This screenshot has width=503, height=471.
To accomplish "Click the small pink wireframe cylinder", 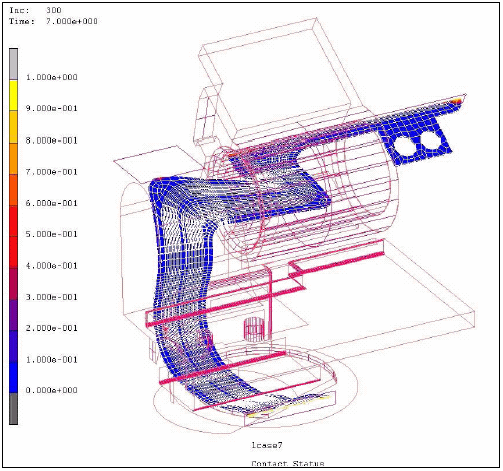I will (x=255, y=330).
